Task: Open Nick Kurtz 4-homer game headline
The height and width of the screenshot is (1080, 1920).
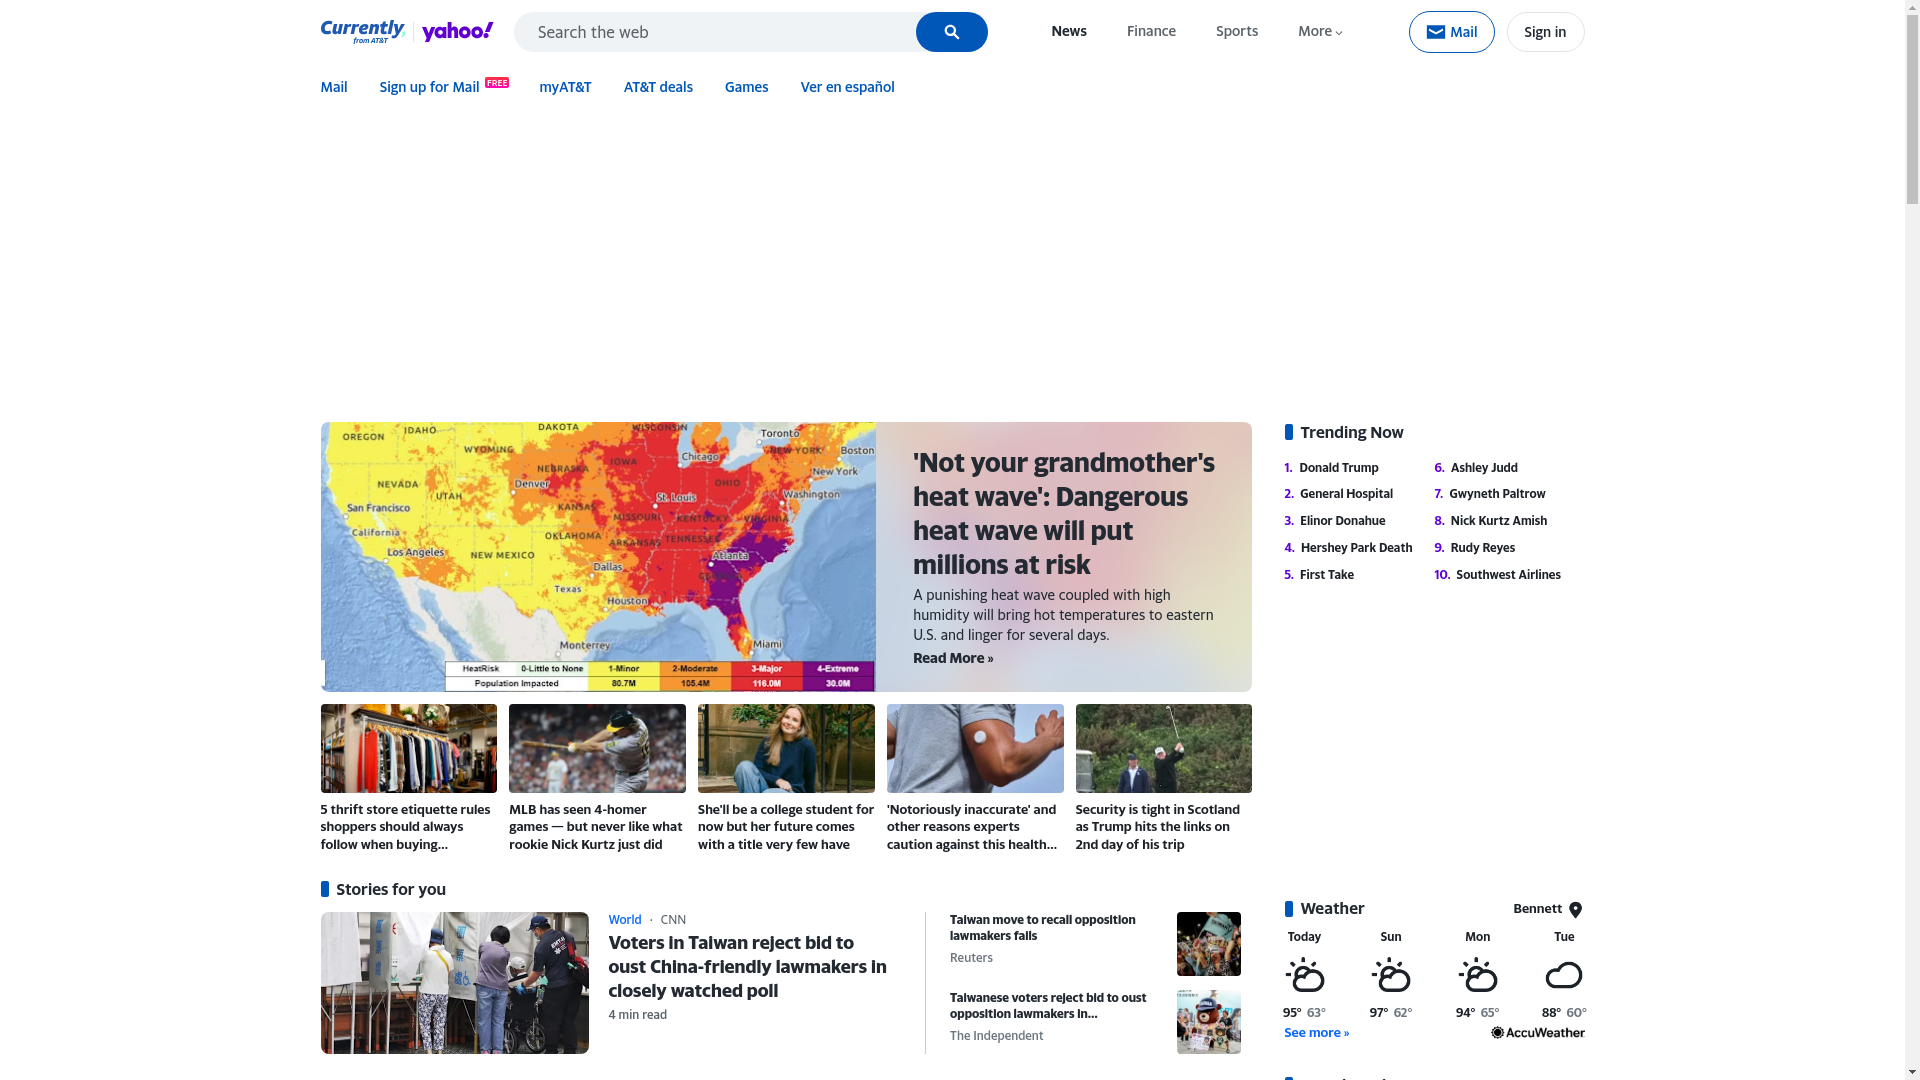Action: point(596,827)
